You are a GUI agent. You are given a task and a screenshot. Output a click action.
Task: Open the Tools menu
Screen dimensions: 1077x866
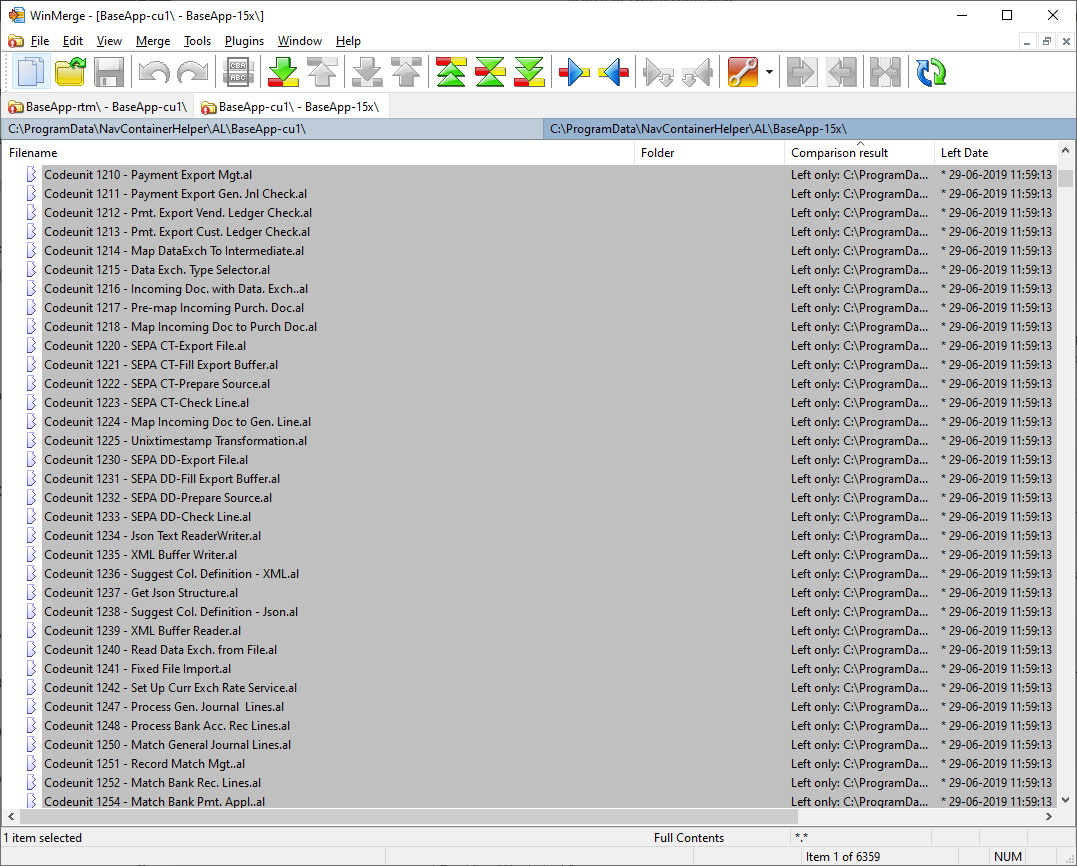pyautogui.click(x=197, y=41)
